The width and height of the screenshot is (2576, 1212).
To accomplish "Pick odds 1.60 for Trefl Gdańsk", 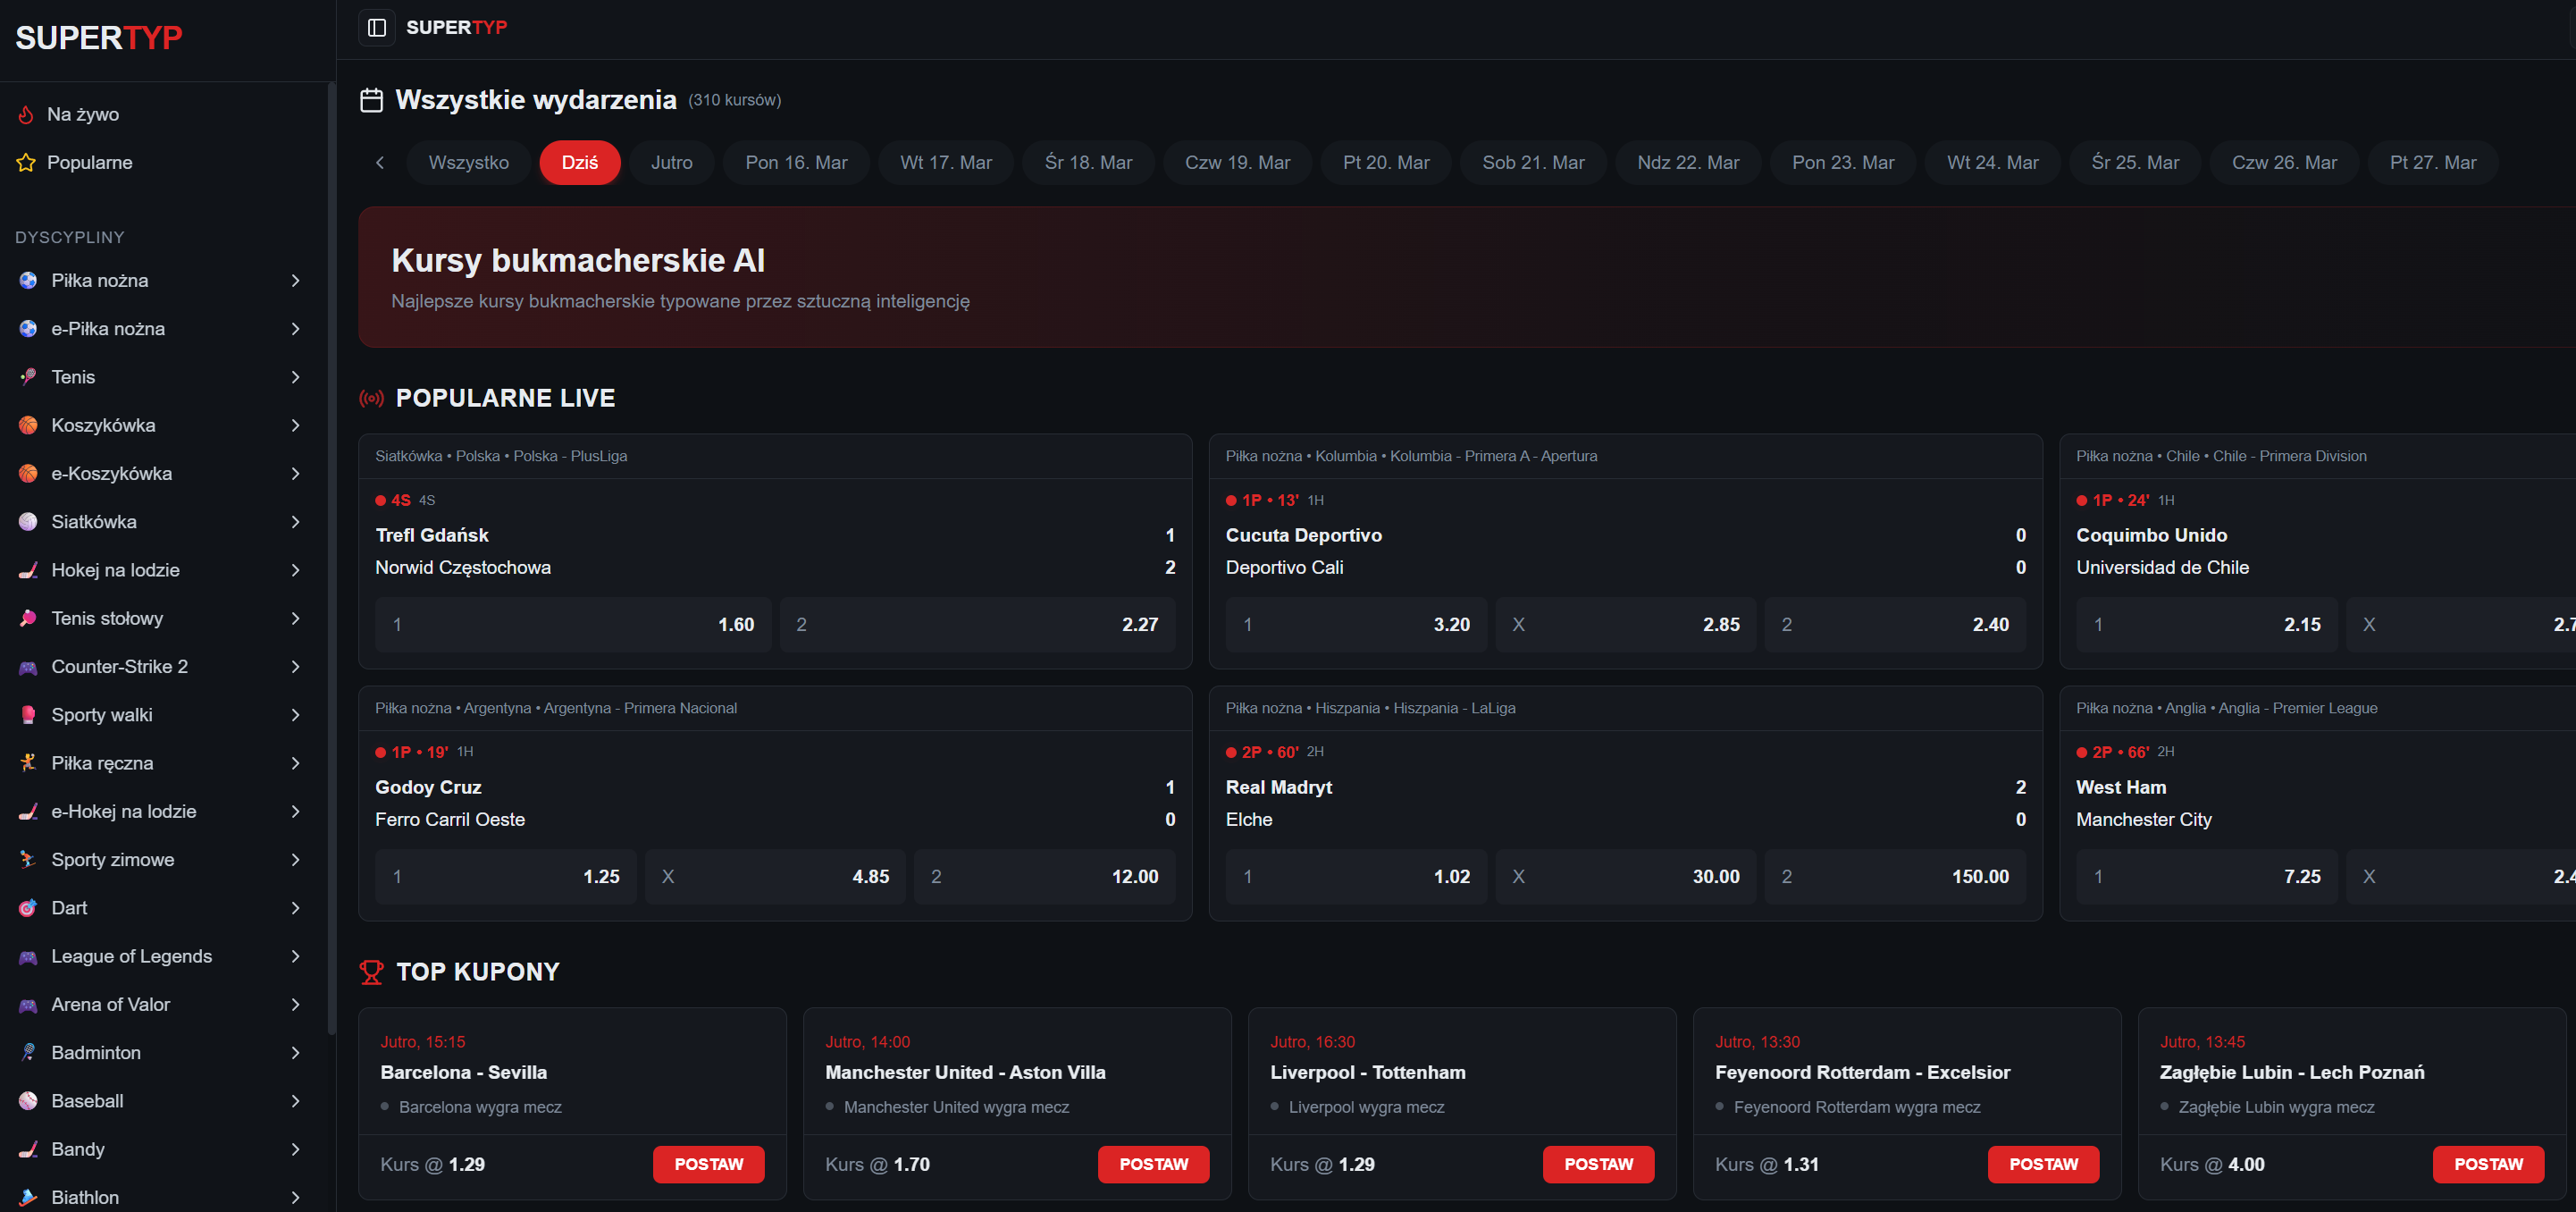I will coord(573,625).
